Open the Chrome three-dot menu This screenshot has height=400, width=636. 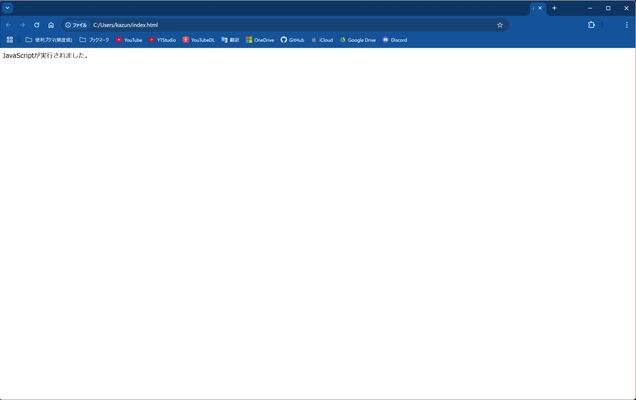click(x=627, y=25)
